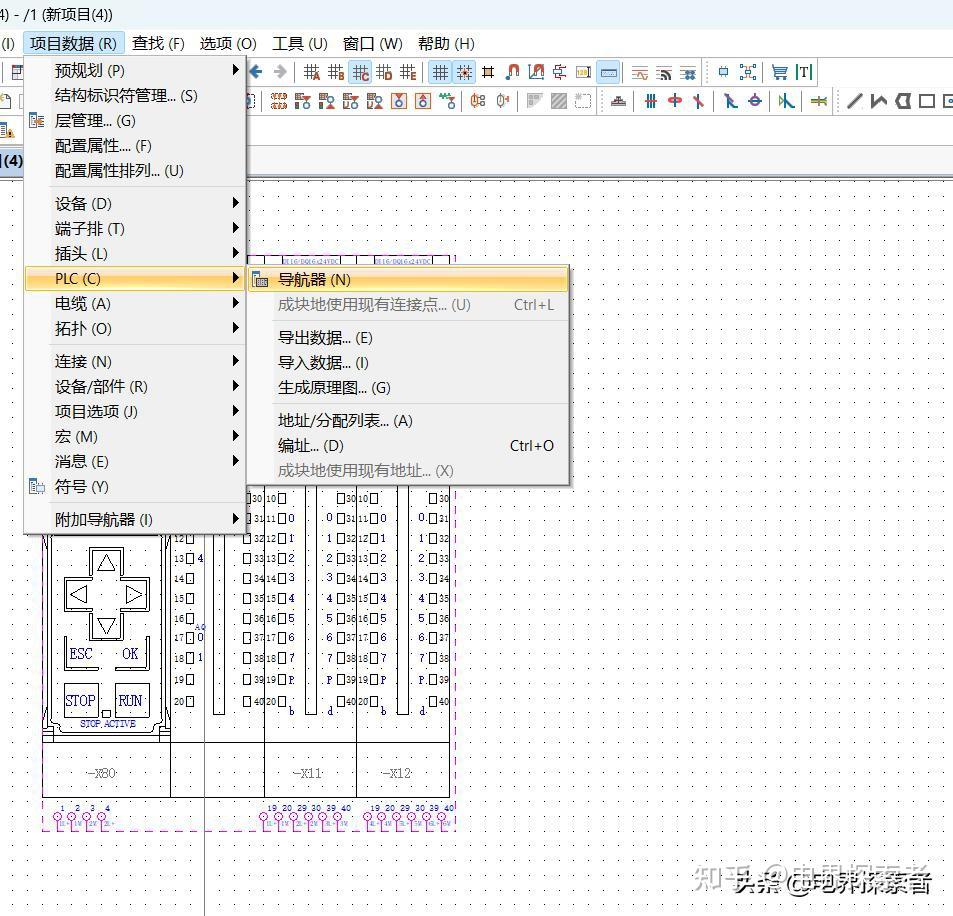Click the [T] text tool icon
The width and height of the screenshot is (953, 916).
coord(803,70)
